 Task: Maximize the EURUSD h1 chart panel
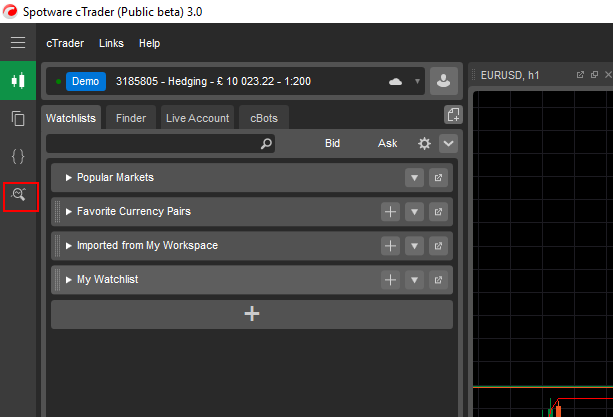[x=594, y=74]
